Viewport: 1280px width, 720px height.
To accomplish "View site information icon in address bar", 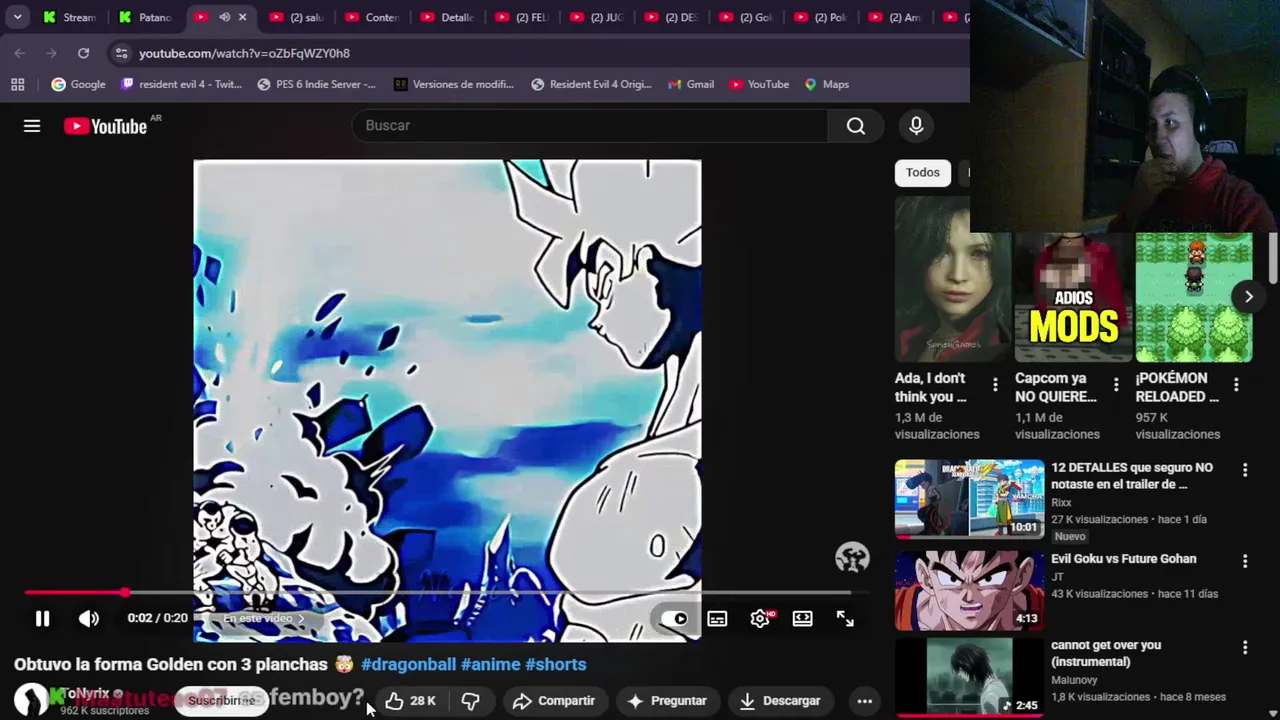I will tap(121, 53).
